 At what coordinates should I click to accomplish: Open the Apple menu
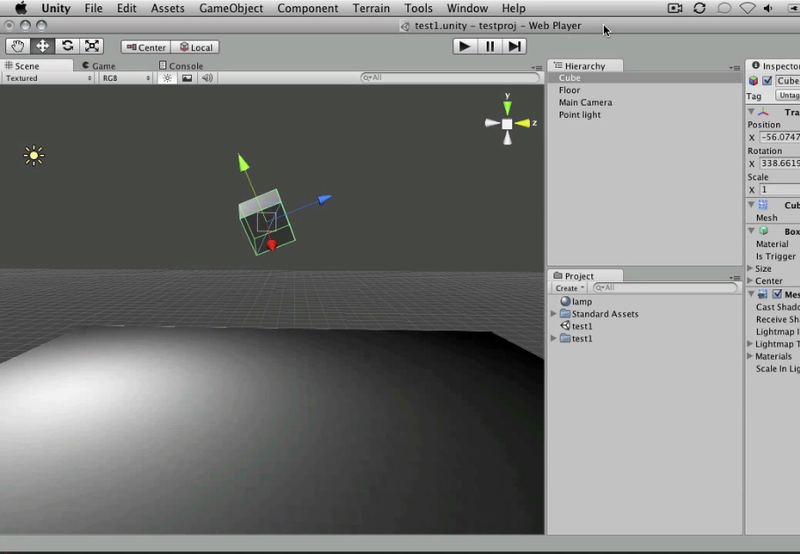(21, 8)
